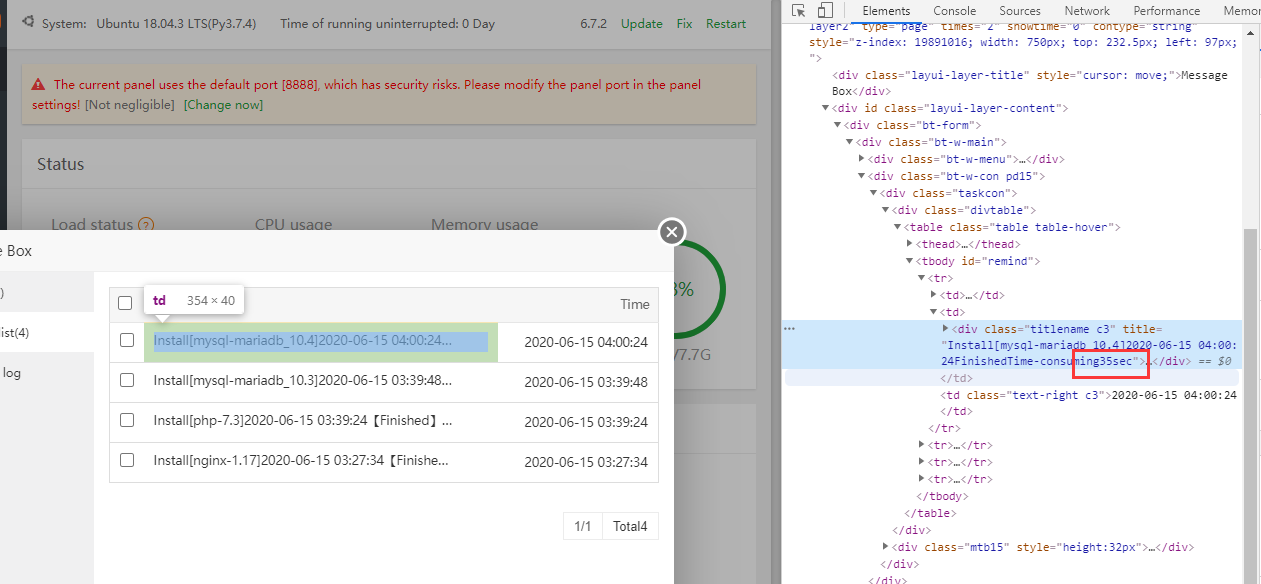Select the mysql-mariadb_10.3 install message row

pyautogui.click(x=302, y=381)
